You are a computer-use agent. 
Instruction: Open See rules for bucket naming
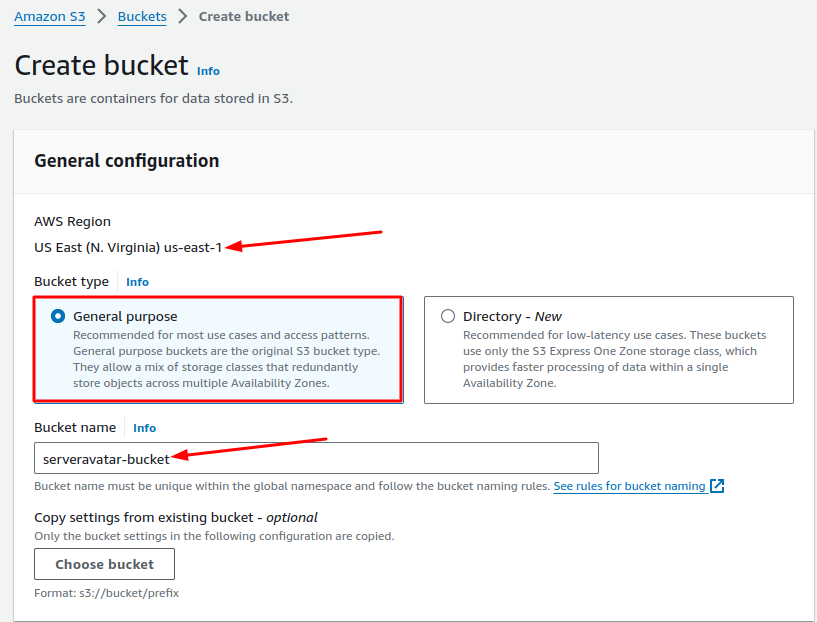[630, 486]
